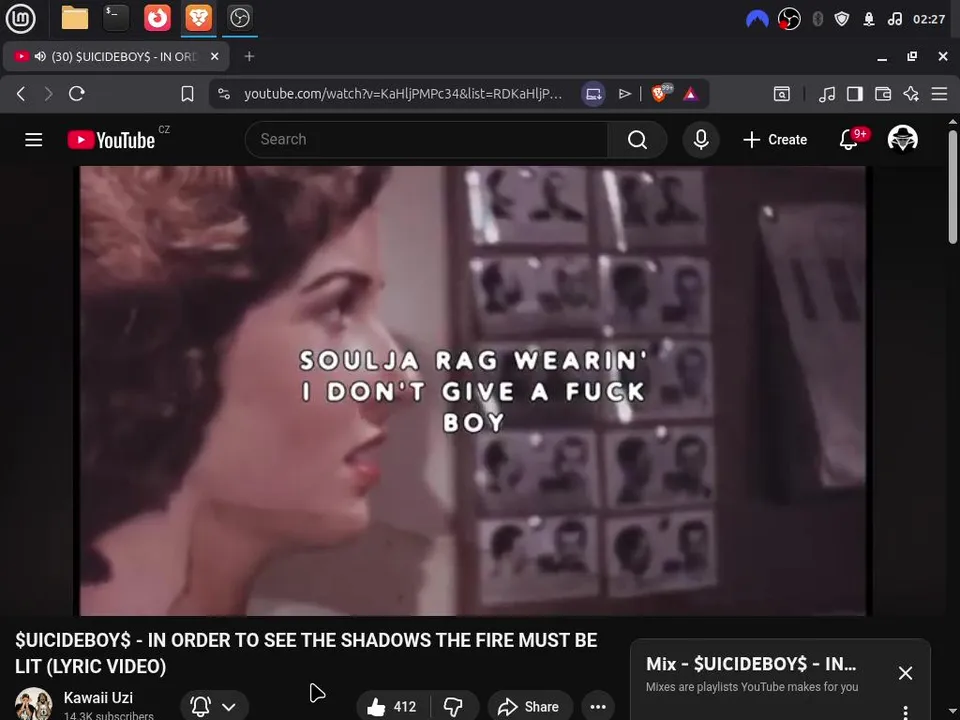
Task: Open the notifications bell in system tray
Action: (x=869, y=19)
